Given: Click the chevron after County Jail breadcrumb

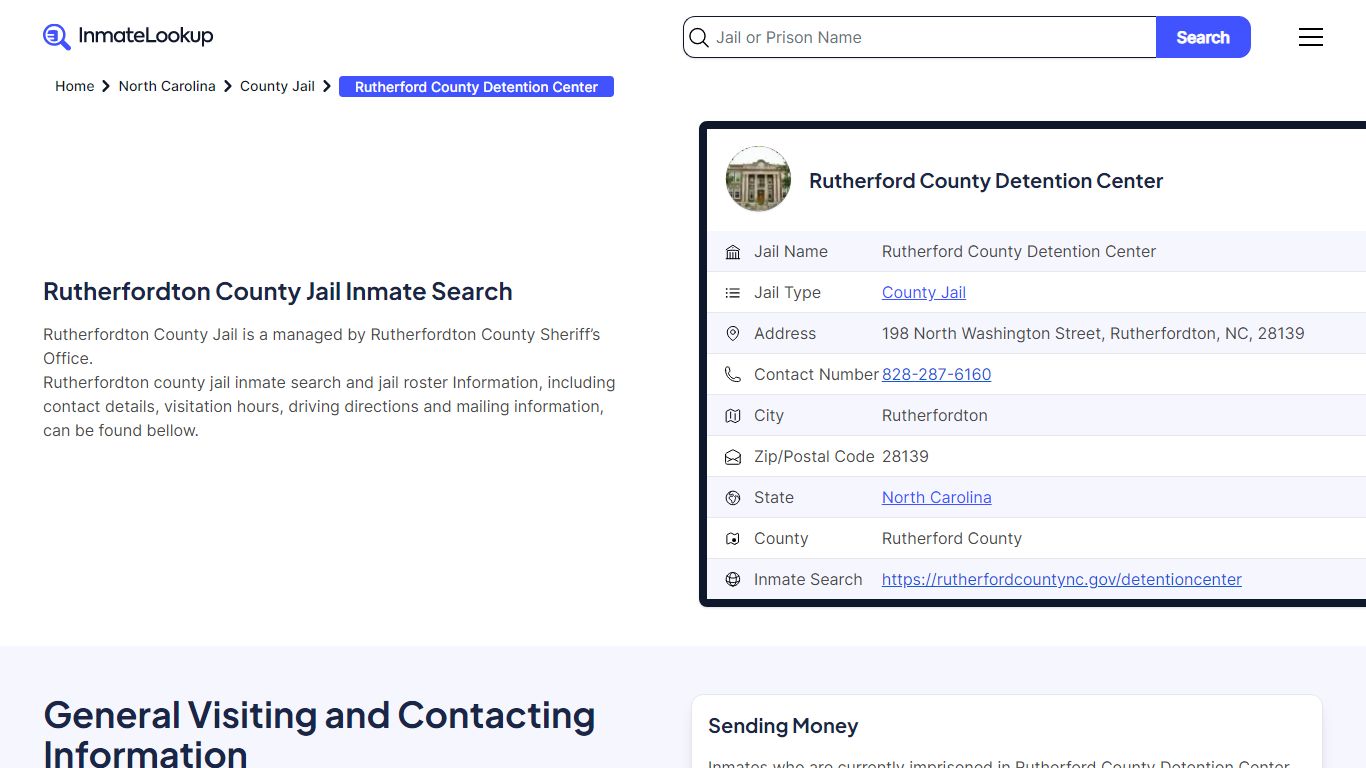Looking at the screenshot, I should tap(327, 87).
